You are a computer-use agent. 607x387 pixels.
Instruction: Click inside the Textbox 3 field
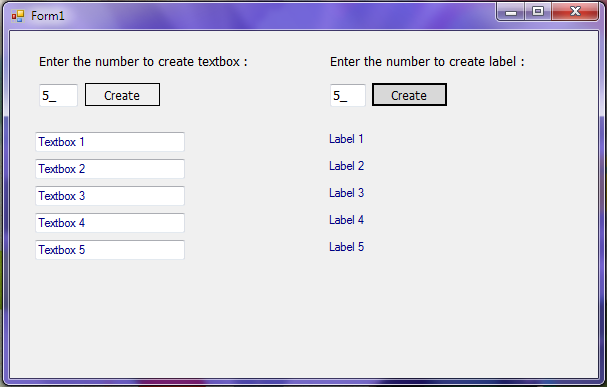pyautogui.click(x=110, y=196)
